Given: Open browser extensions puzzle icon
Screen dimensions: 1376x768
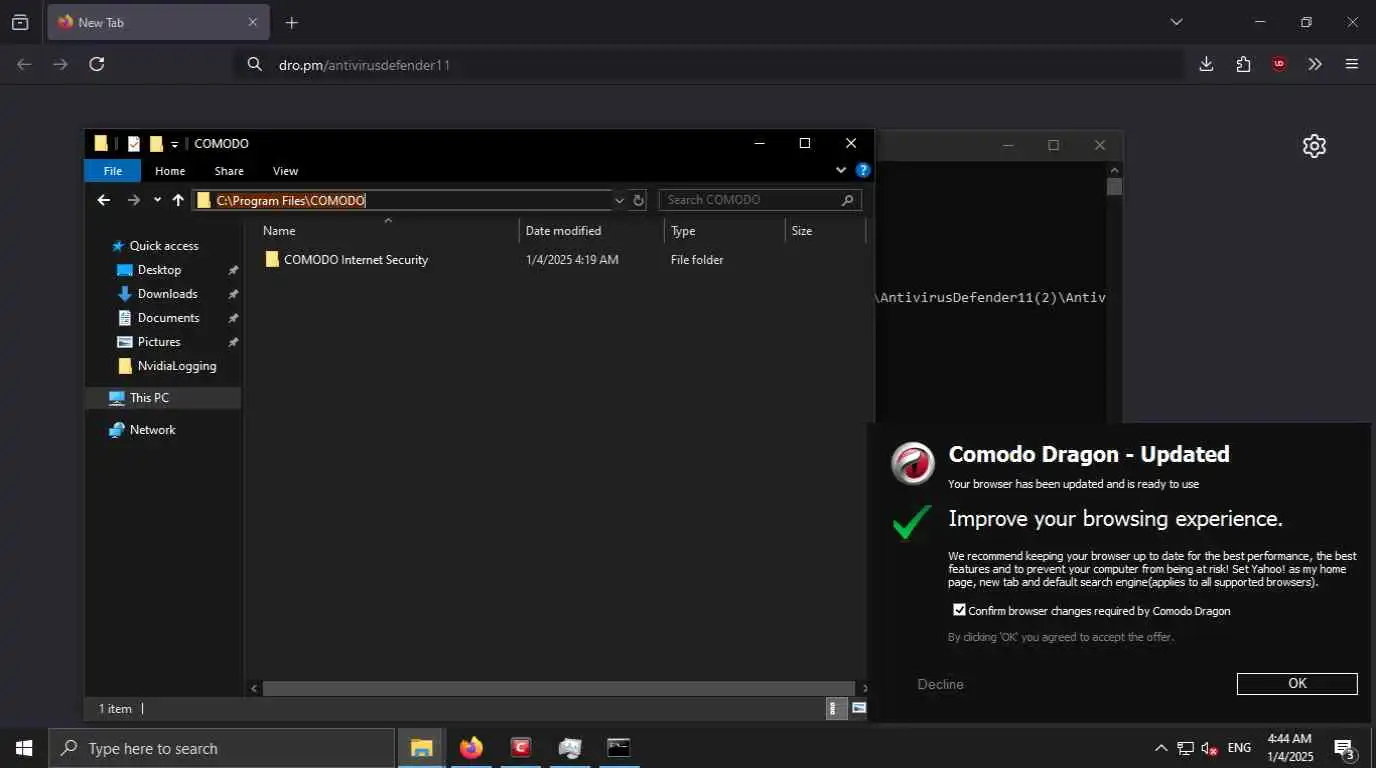Looking at the screenshot, I should click(1243, 64).
